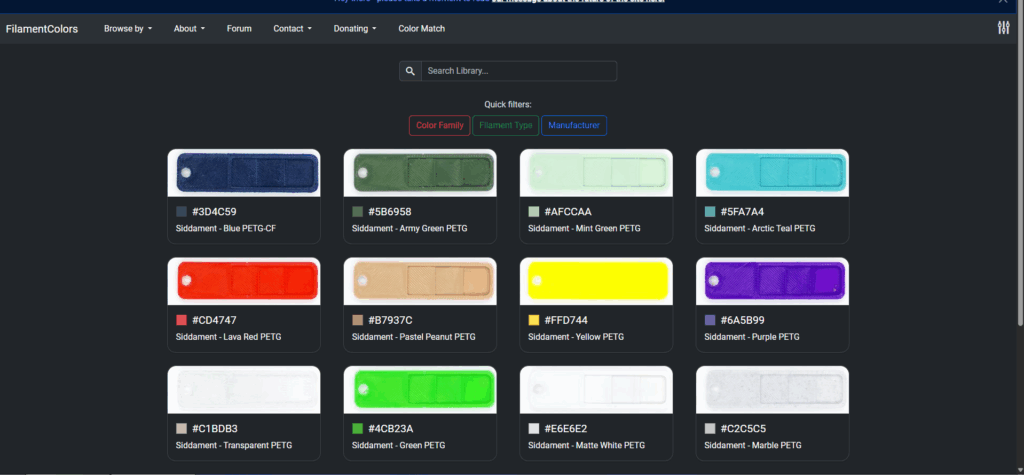Open the Siddament - Matte White PETG title

tap(586, 446)
